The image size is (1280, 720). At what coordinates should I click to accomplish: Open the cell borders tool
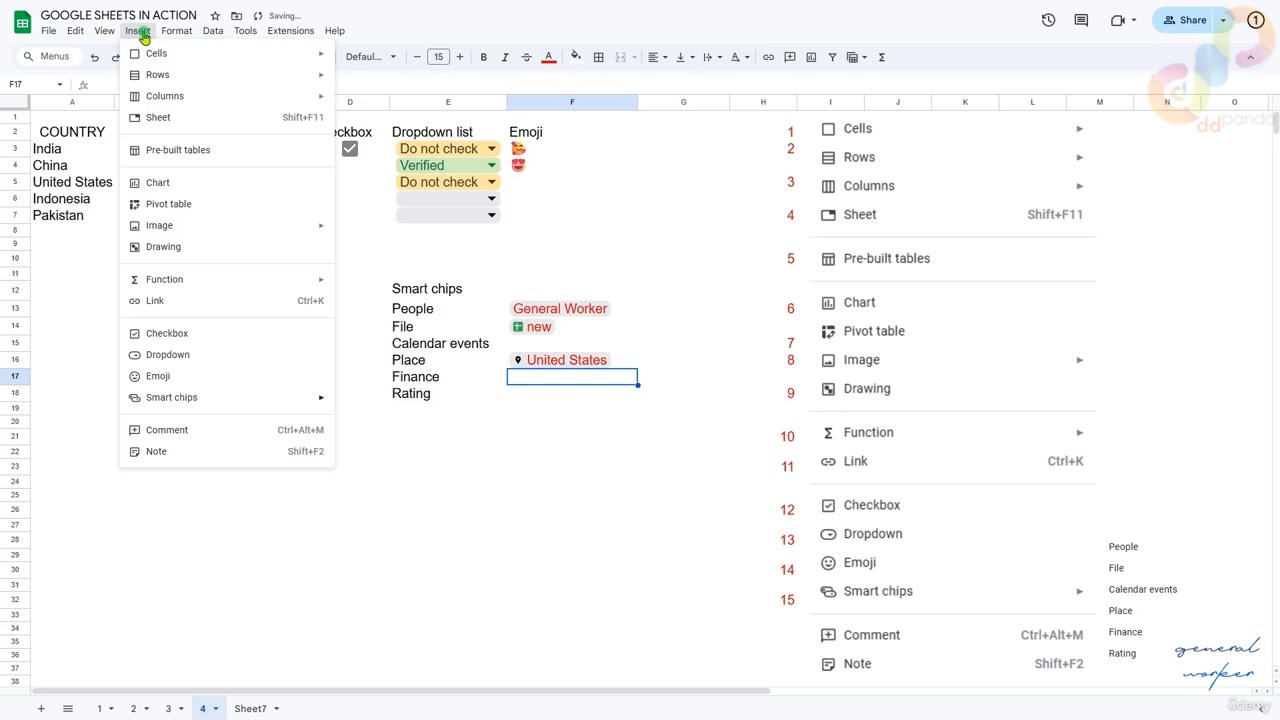point(599,58)
